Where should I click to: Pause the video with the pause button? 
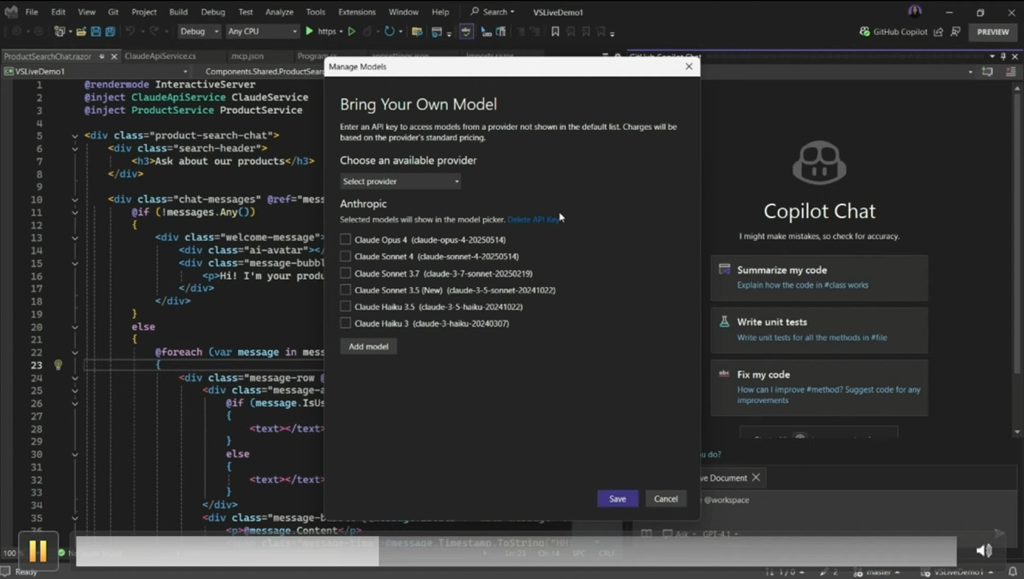pos(37,550)
